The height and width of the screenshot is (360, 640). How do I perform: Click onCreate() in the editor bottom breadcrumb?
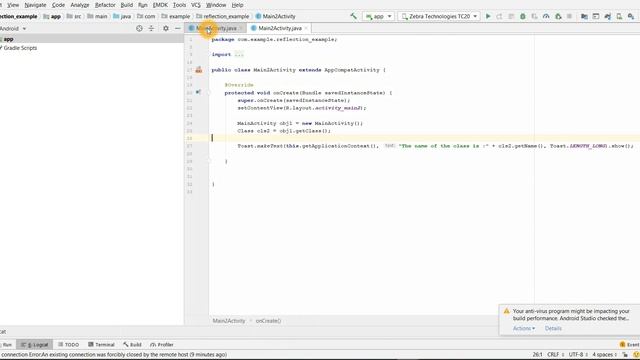268,321
